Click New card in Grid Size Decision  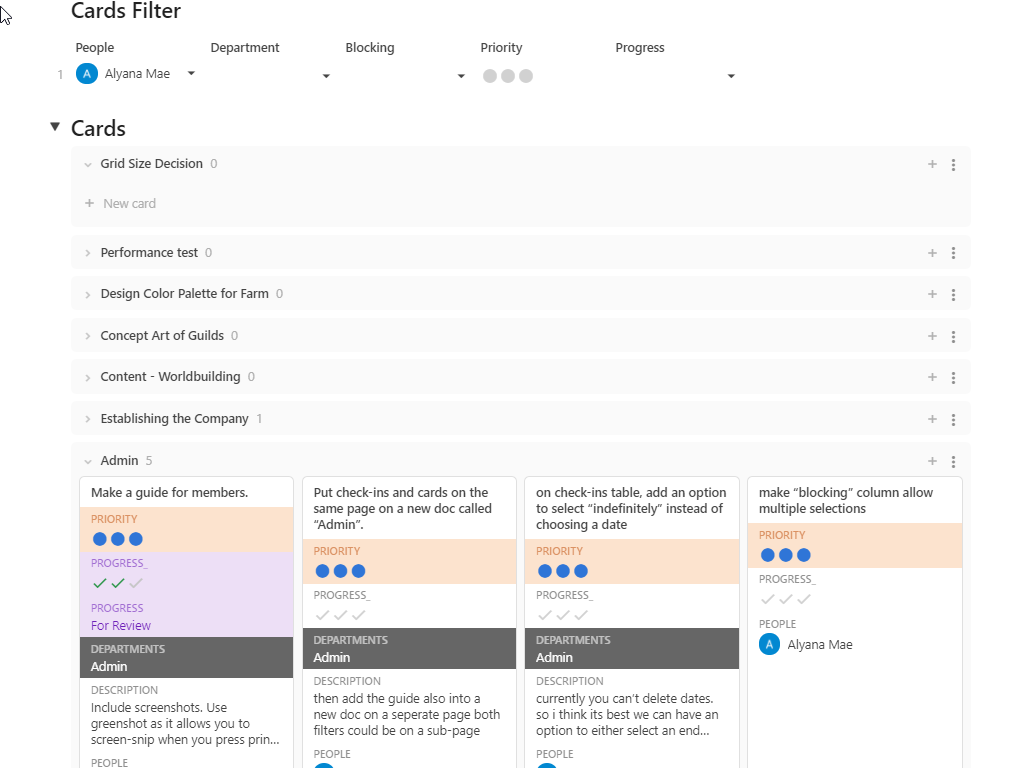pos(129,204)
